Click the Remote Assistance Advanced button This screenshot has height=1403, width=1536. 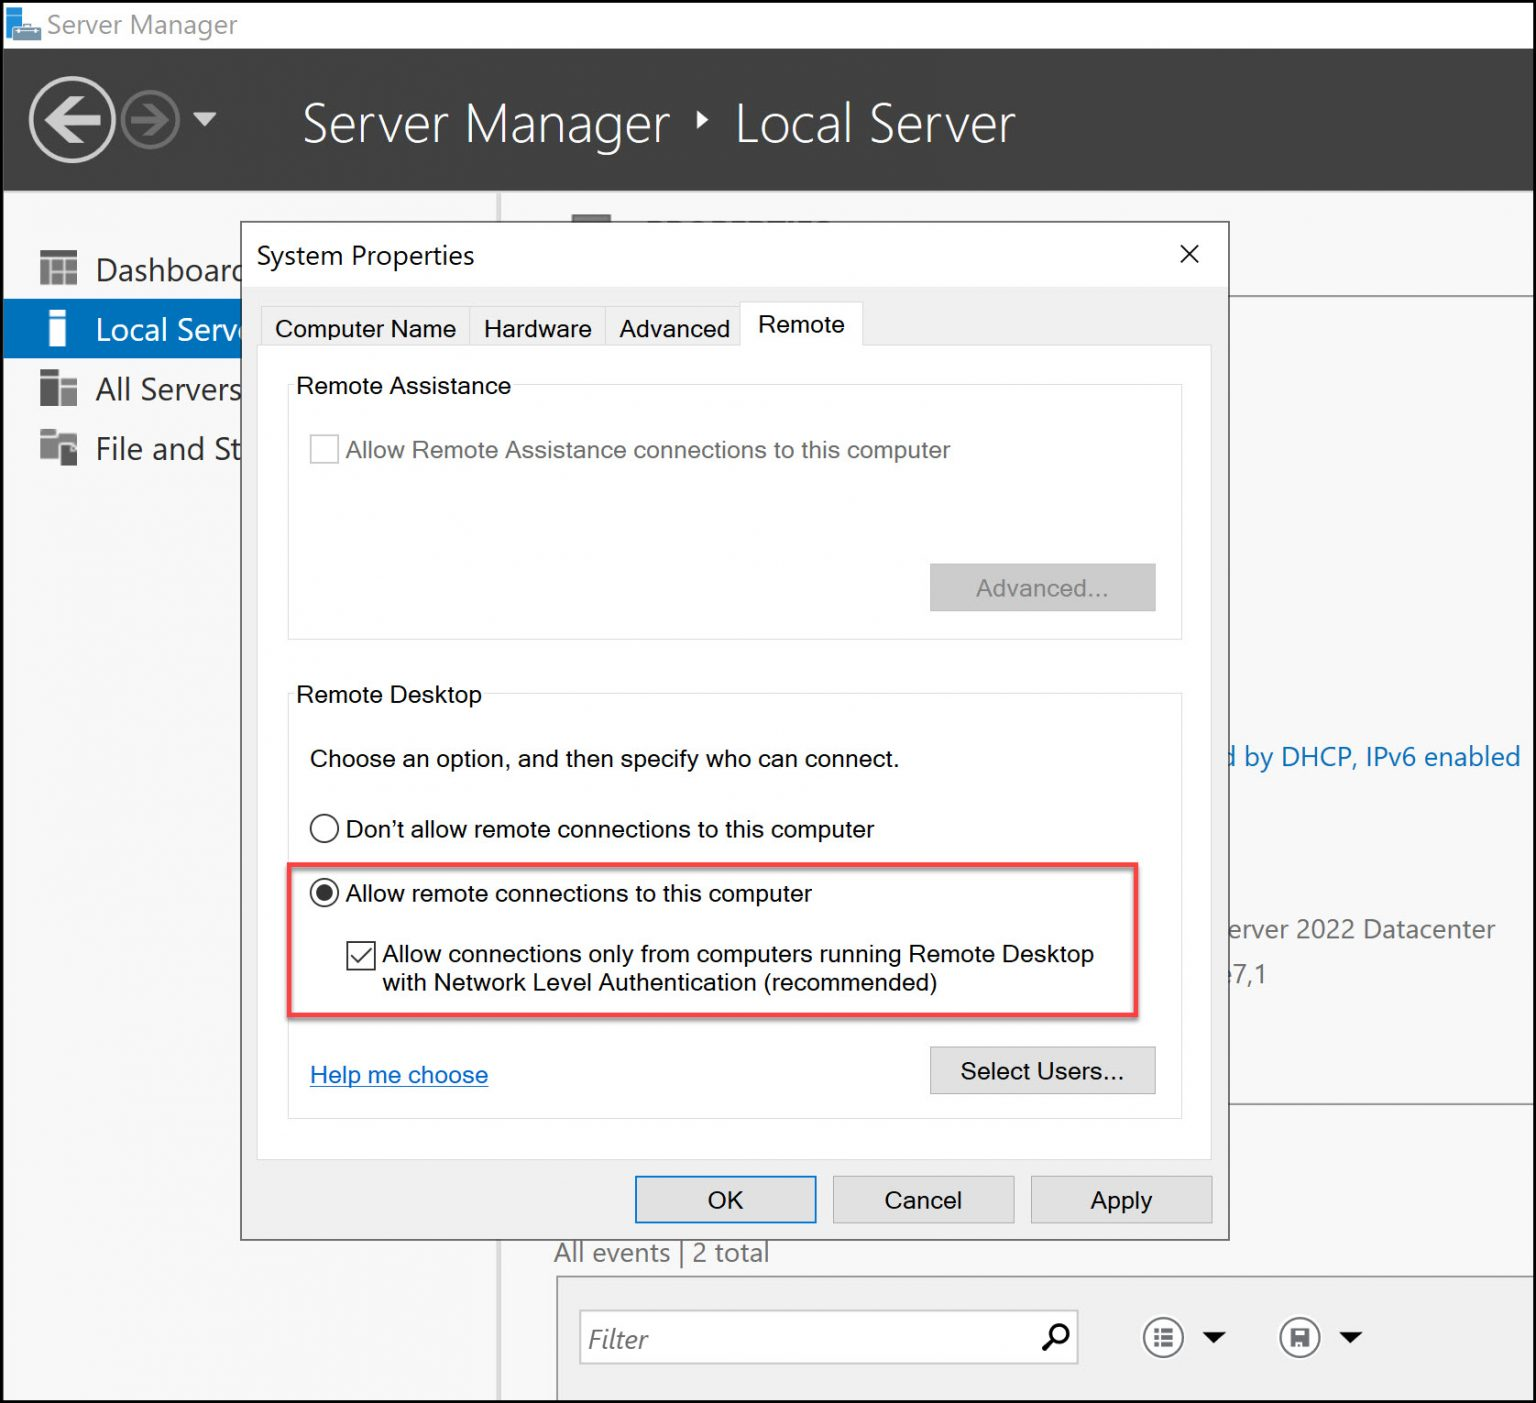pos(1042,587)
